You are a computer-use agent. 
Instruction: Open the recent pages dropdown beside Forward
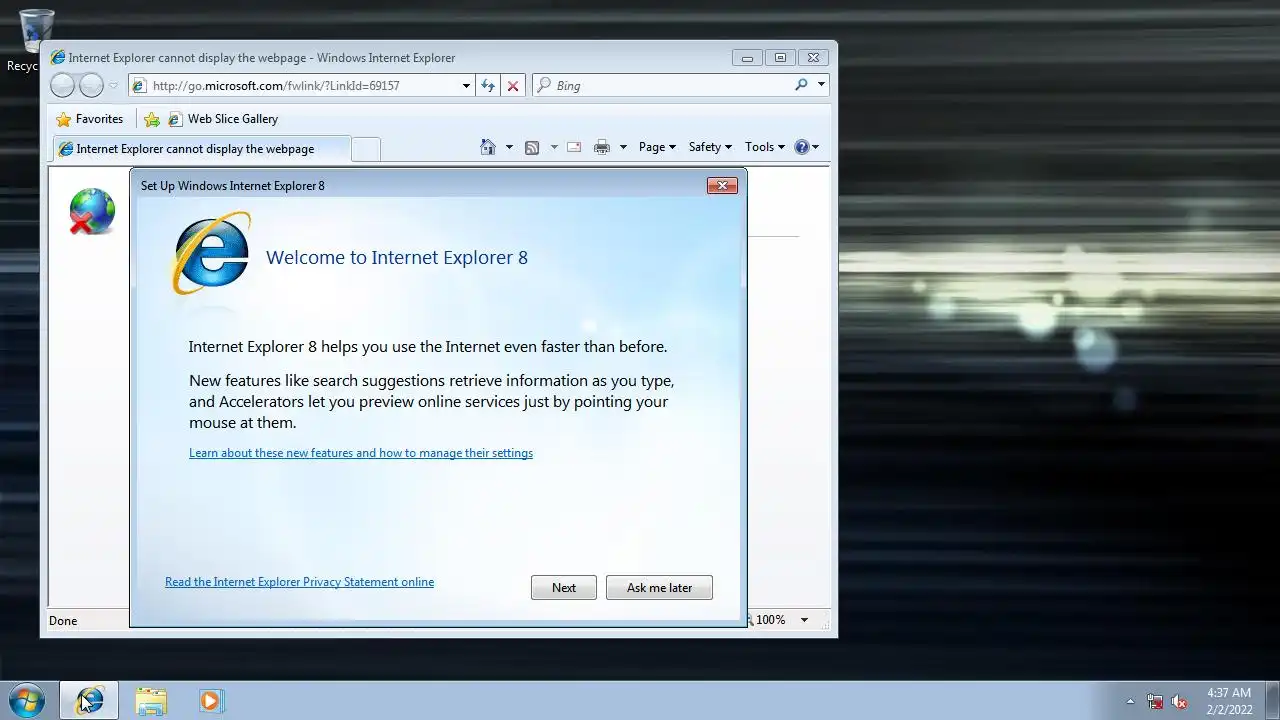click(114, 86)
